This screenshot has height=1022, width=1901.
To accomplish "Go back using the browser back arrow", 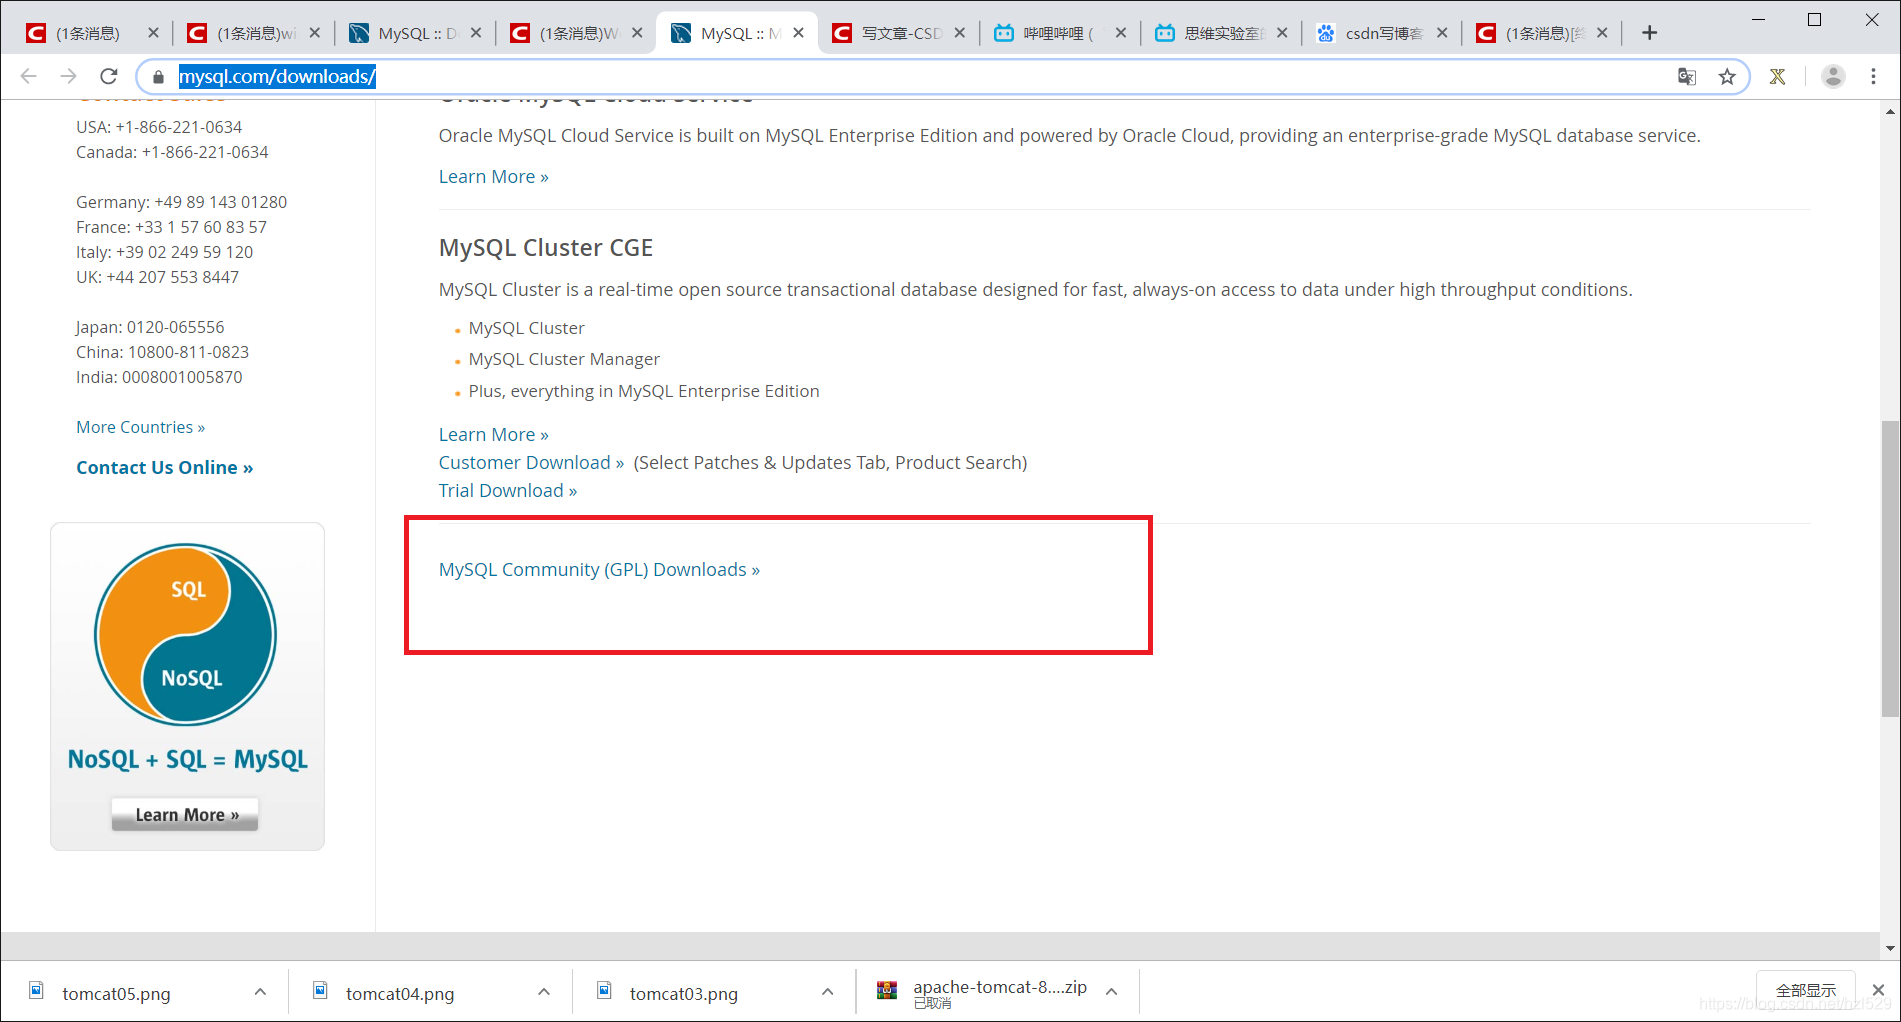I will [28, 76].
